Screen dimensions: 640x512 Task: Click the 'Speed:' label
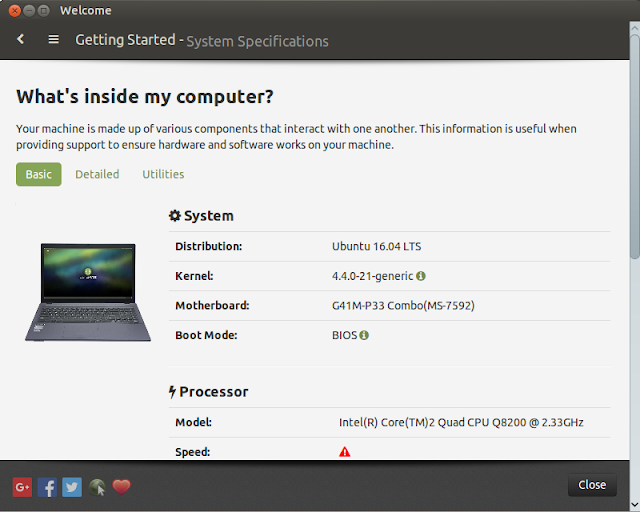pos(193,452)
